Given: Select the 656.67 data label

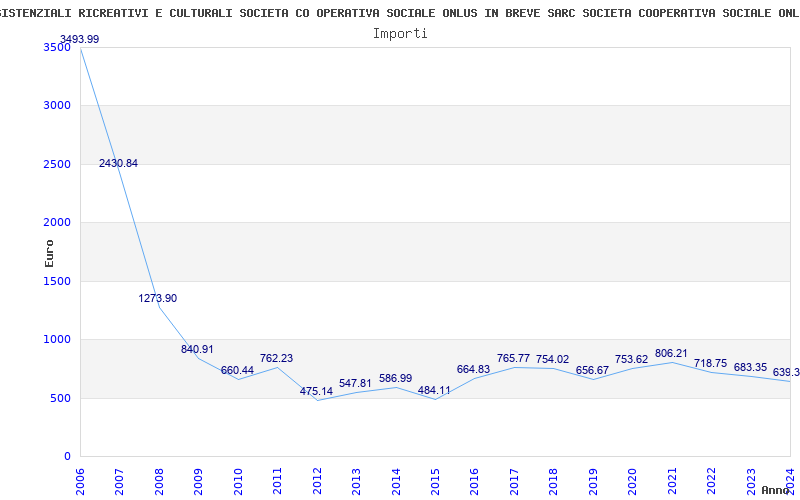Looking at the screenshot, I should point(592,370).
